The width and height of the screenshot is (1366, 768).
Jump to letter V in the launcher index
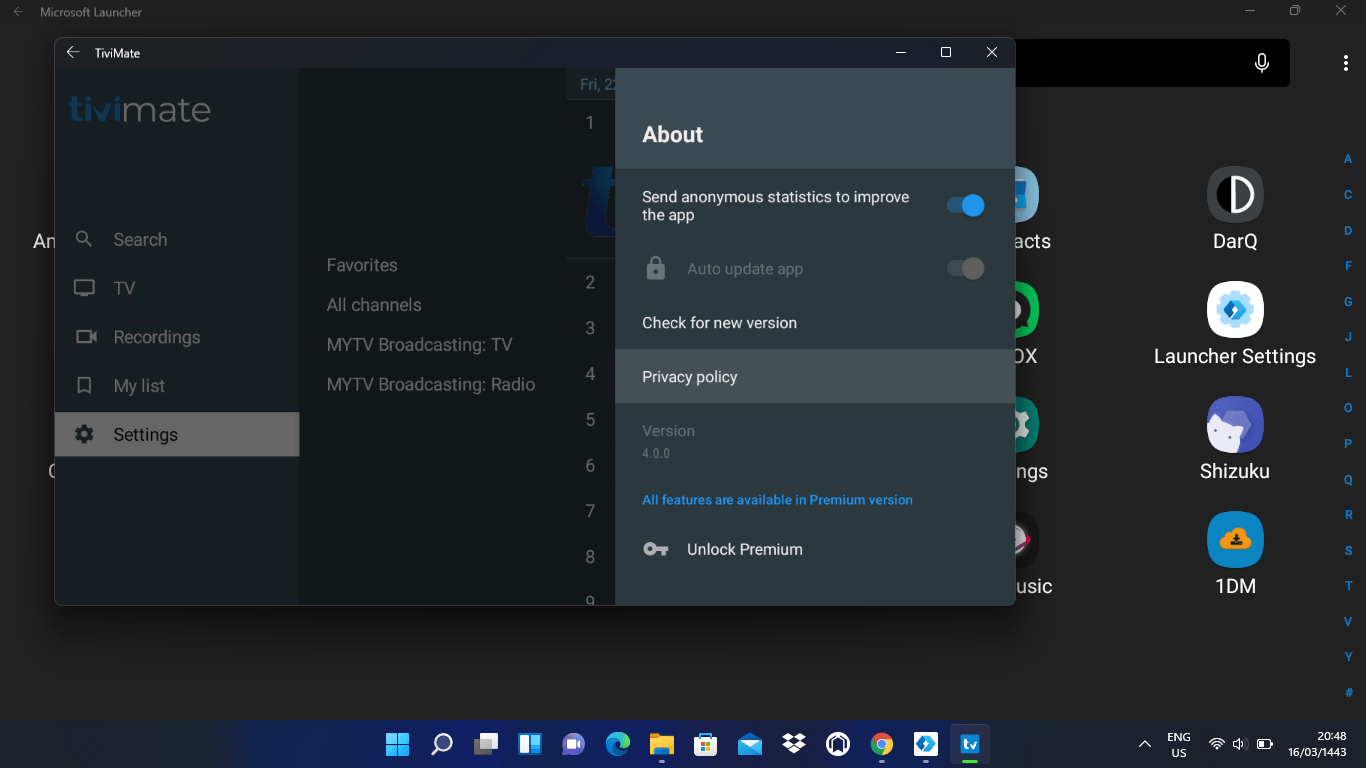tap(1348, 621)
